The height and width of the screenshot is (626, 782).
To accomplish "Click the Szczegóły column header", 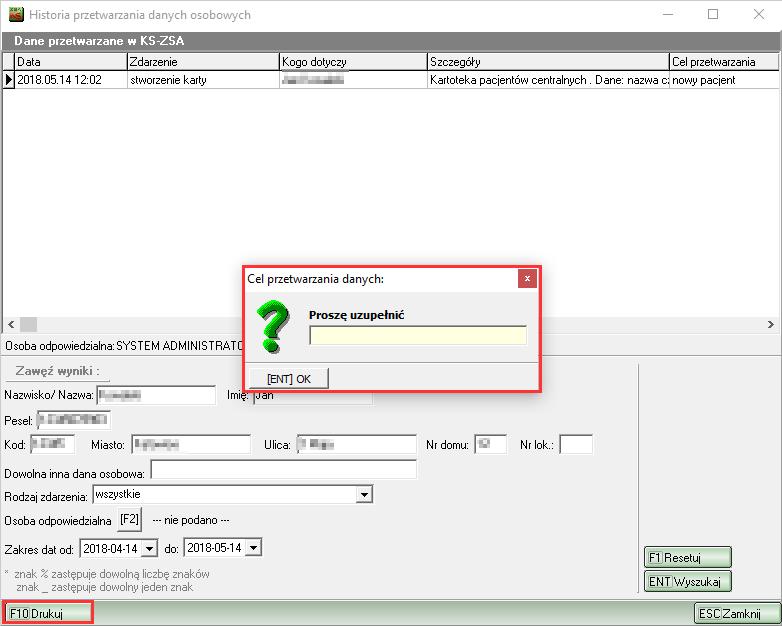I will click(549, 62).
